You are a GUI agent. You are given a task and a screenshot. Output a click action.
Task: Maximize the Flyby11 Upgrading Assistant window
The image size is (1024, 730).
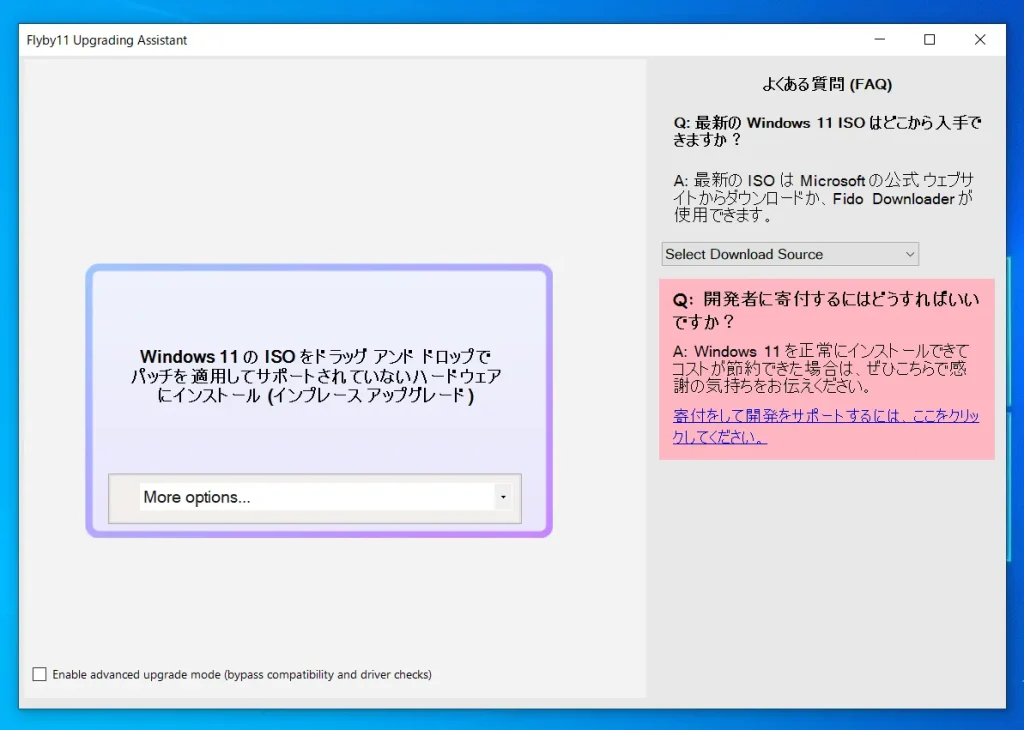click(x=929, y=40)
